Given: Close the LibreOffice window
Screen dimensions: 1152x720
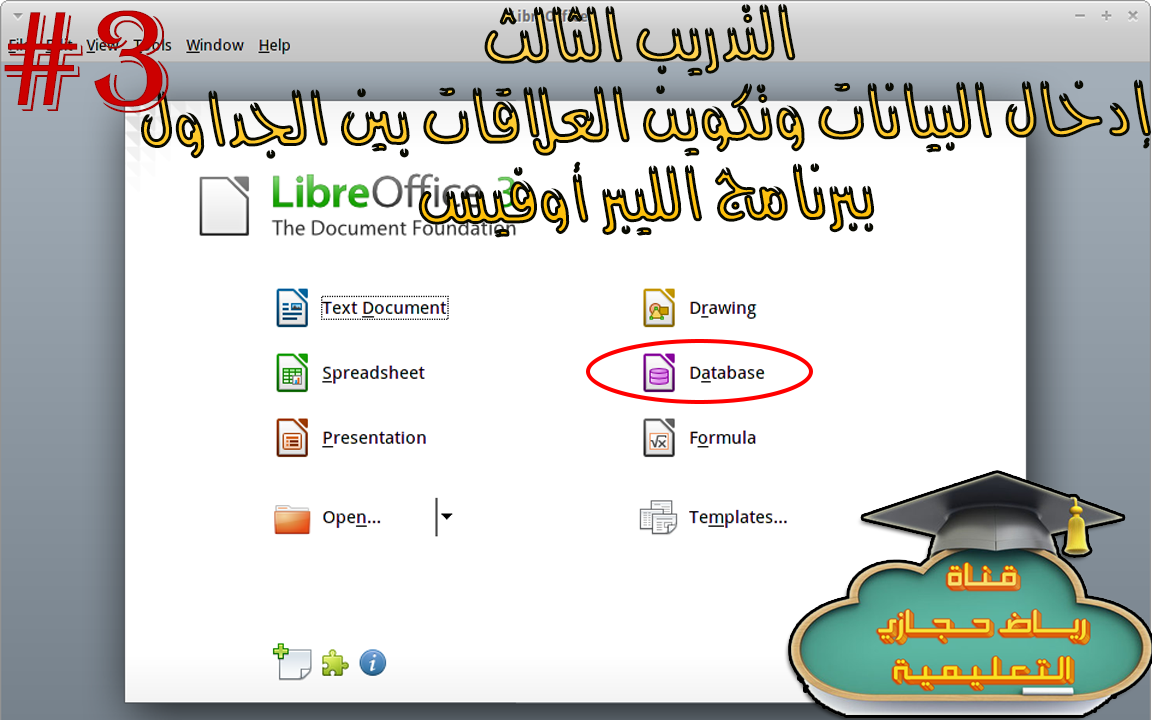Looking at the screenshot, I should [1132, 15].
